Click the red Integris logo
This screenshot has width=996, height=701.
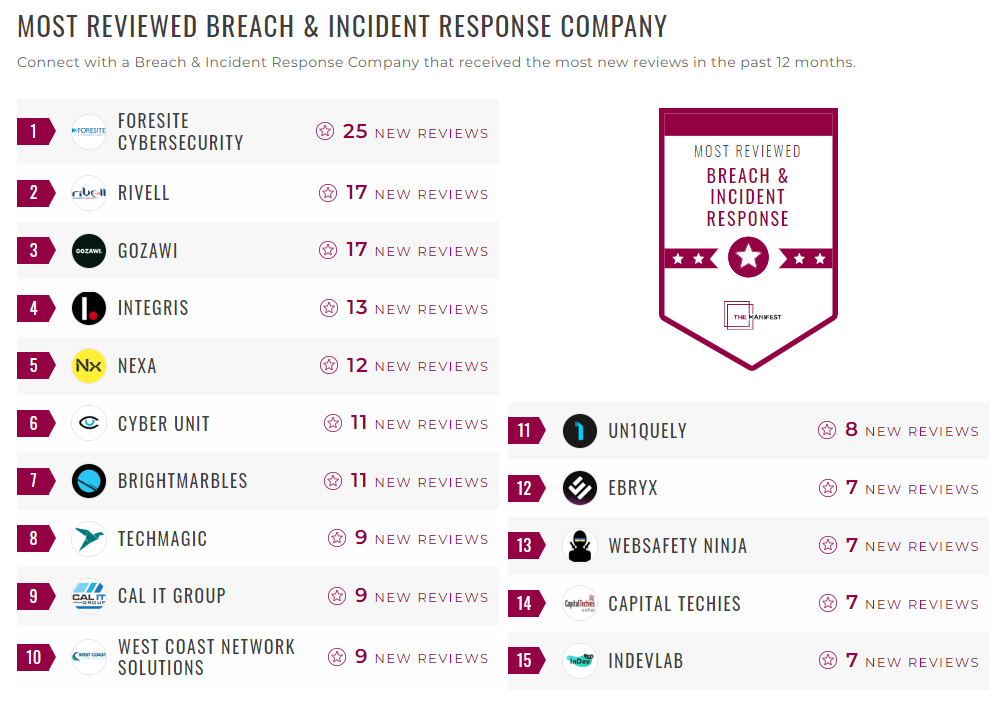(x=88, y=308)
